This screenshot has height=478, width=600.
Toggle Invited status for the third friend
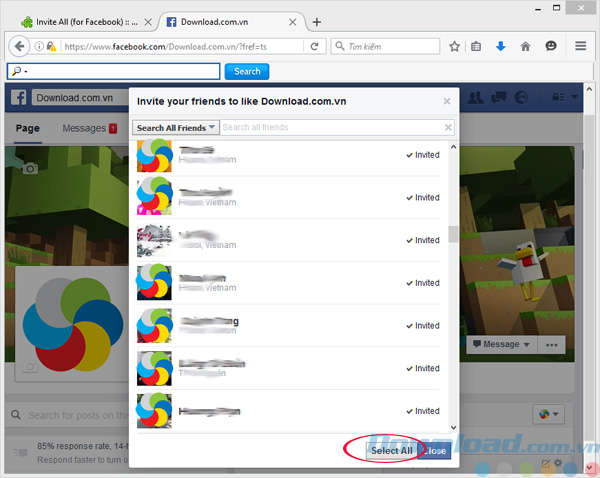[423, 240]
